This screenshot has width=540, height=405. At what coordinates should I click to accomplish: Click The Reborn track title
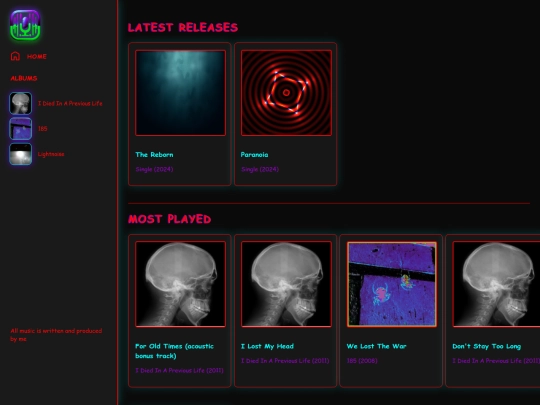point(154,155)
